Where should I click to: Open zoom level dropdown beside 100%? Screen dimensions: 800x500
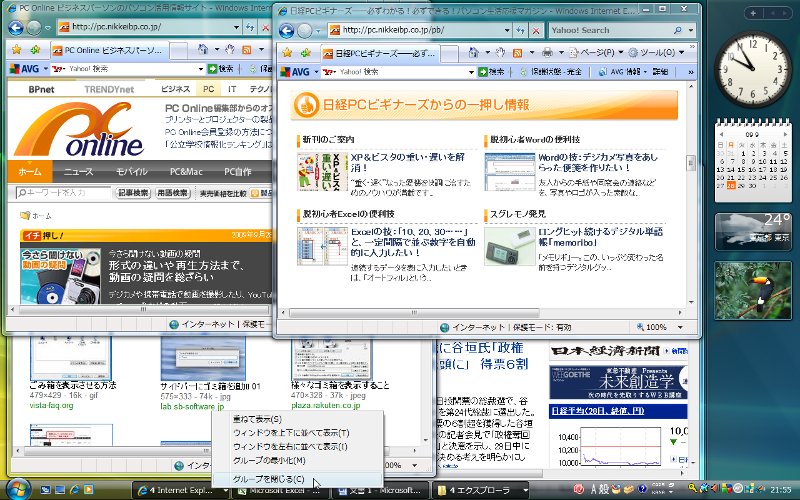pos(680,327)
